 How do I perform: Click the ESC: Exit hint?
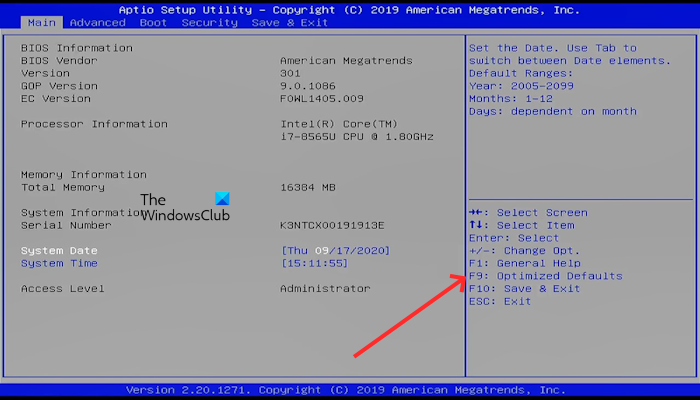500,301
